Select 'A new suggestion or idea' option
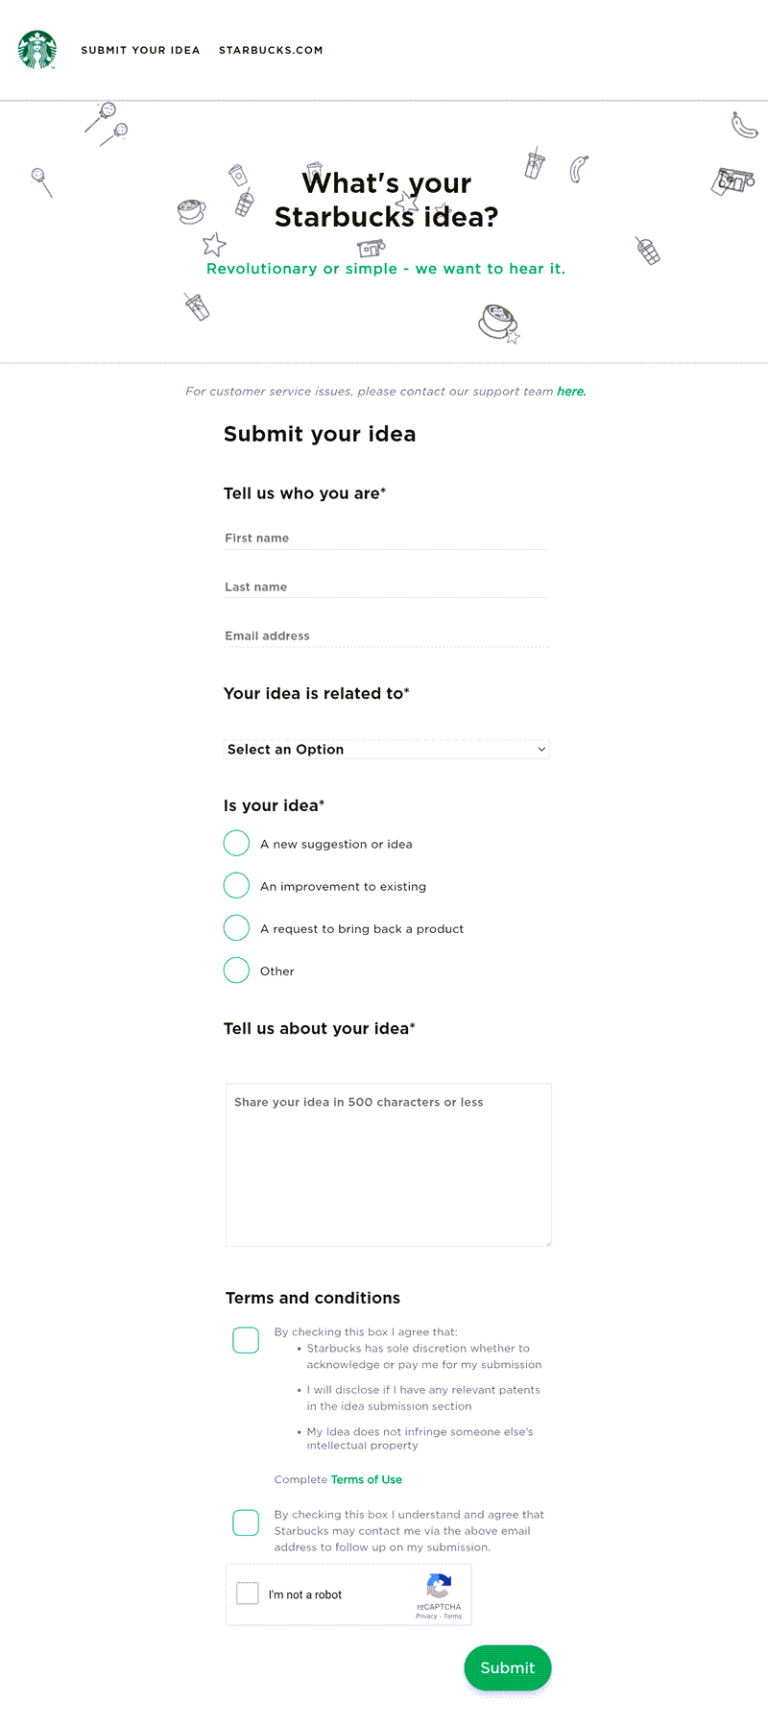This screenshot has height=1725, width=768. coord(236,843)
